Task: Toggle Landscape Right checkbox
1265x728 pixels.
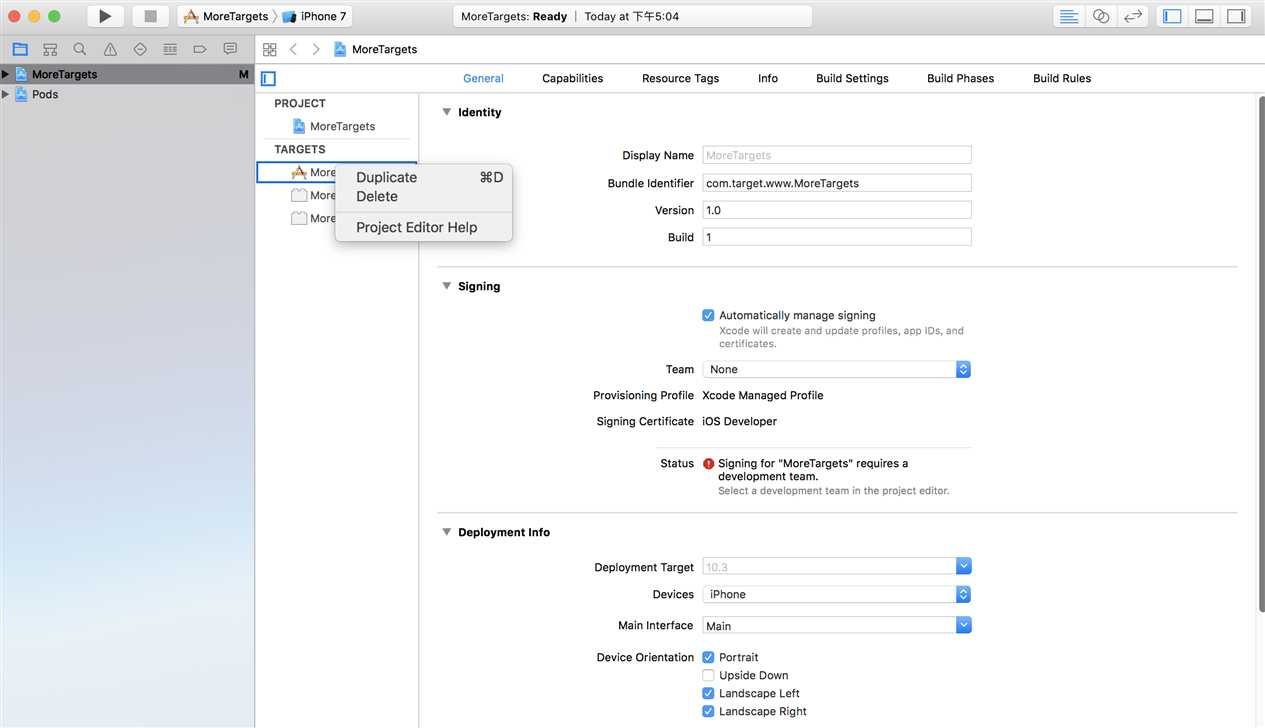Action: click(708, 711)
